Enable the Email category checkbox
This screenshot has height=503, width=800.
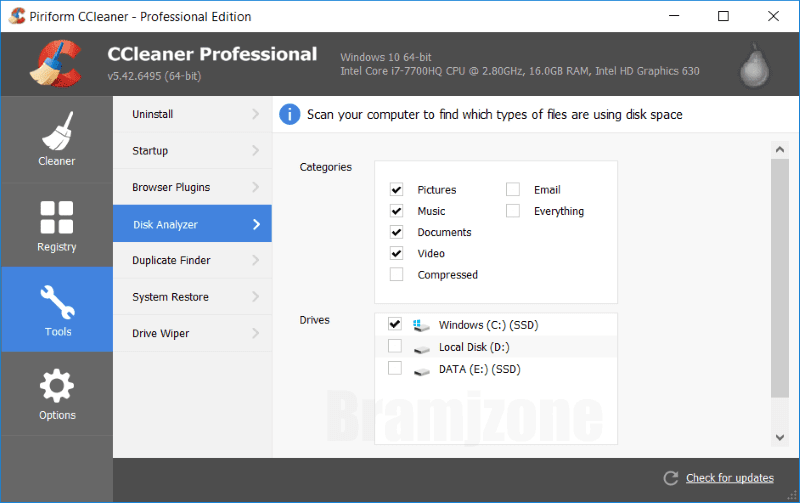pos(513,189)
